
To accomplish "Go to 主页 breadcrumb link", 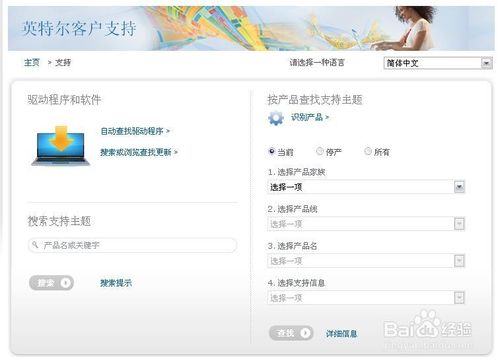I will (x=32, y=62).
